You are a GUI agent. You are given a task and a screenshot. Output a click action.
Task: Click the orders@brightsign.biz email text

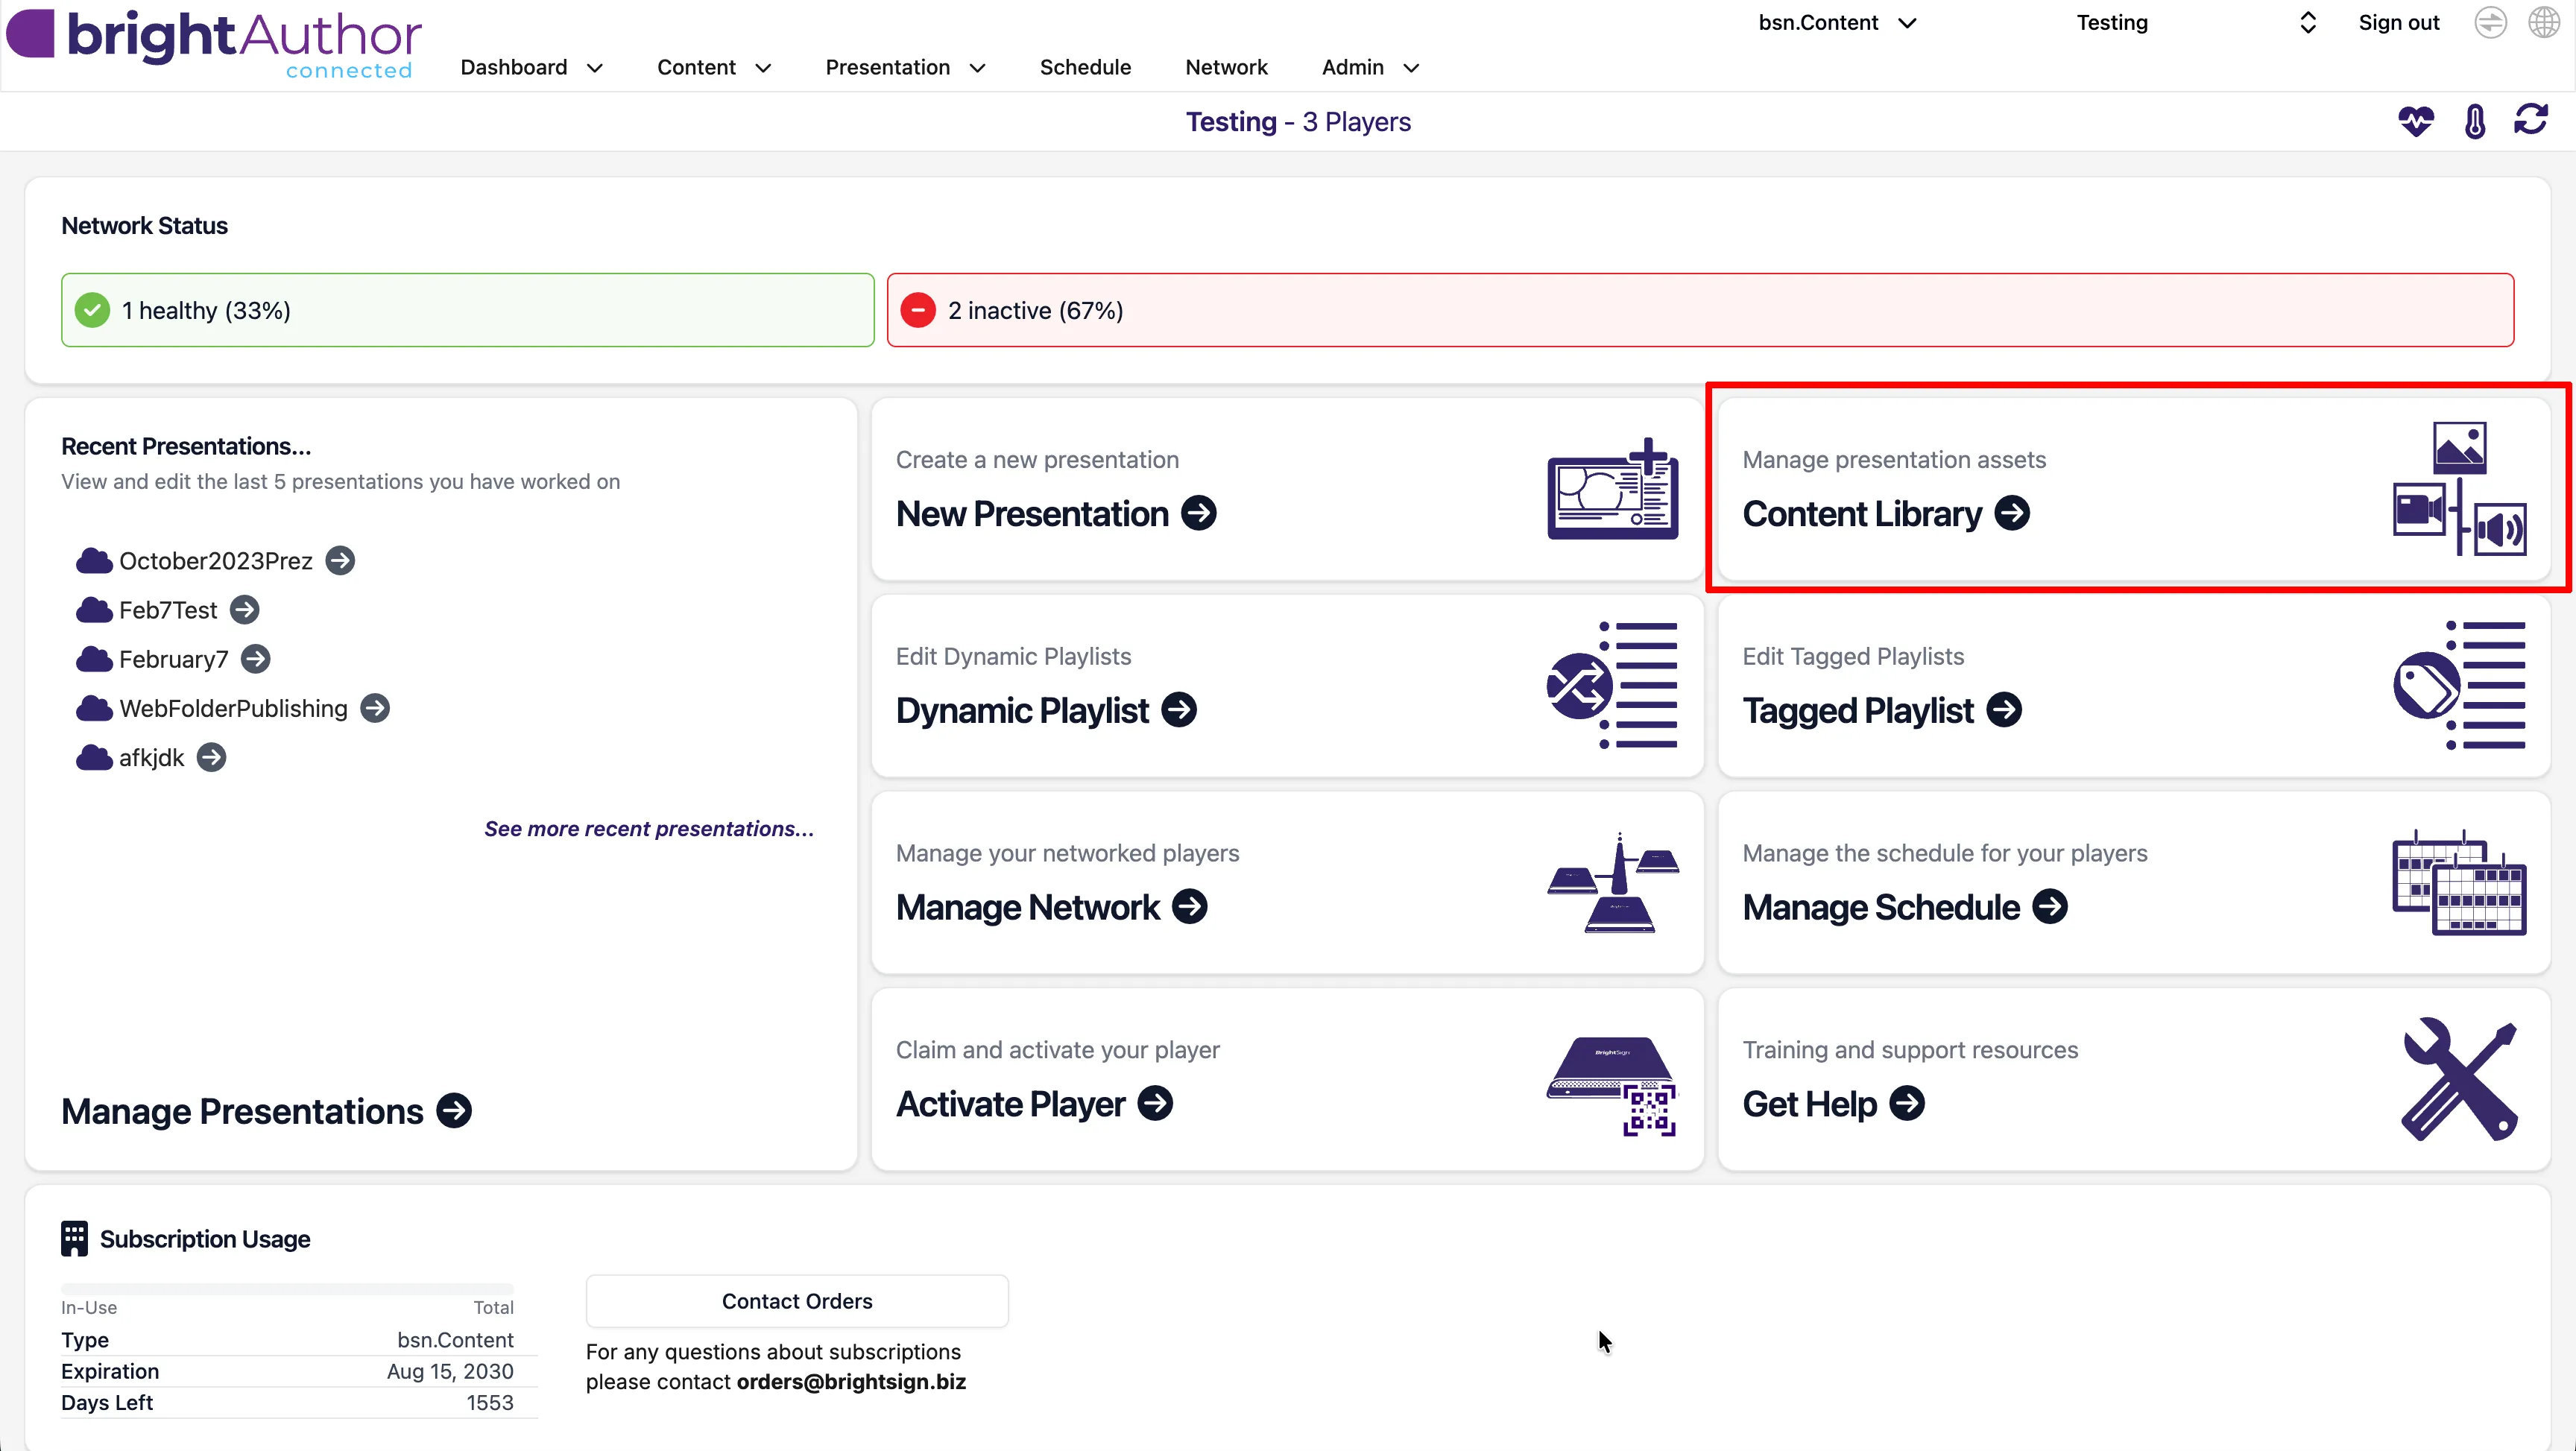(851, 1381)
